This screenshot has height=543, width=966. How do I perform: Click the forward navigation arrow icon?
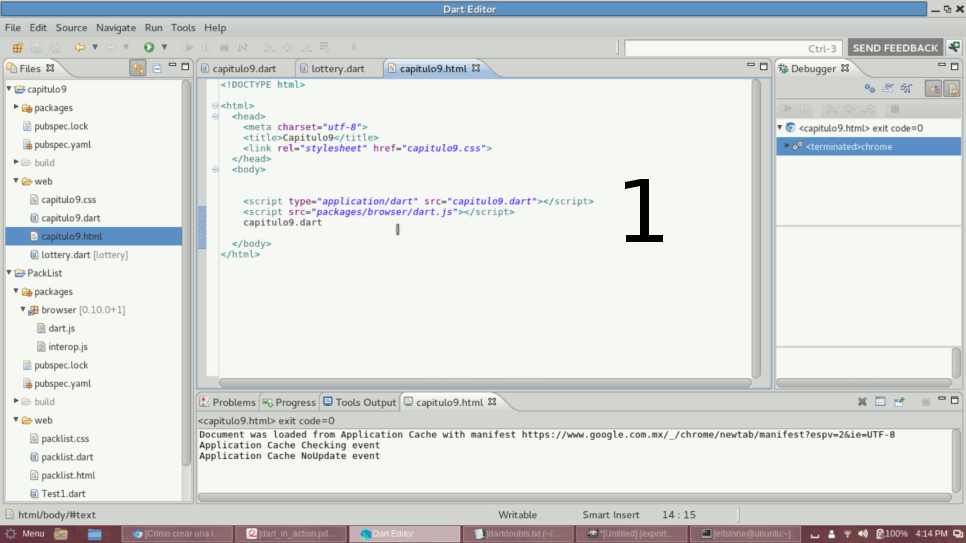110,47
